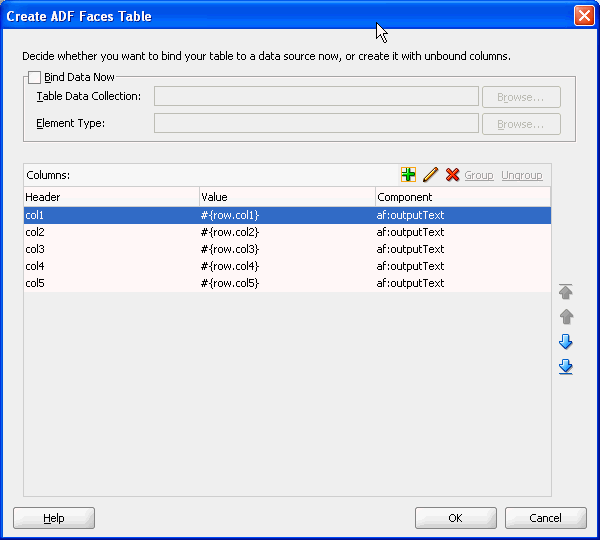Click the Component column heading
Image resolution: width=600 pixels, height=540 pixels.
[x=463, y=197]
